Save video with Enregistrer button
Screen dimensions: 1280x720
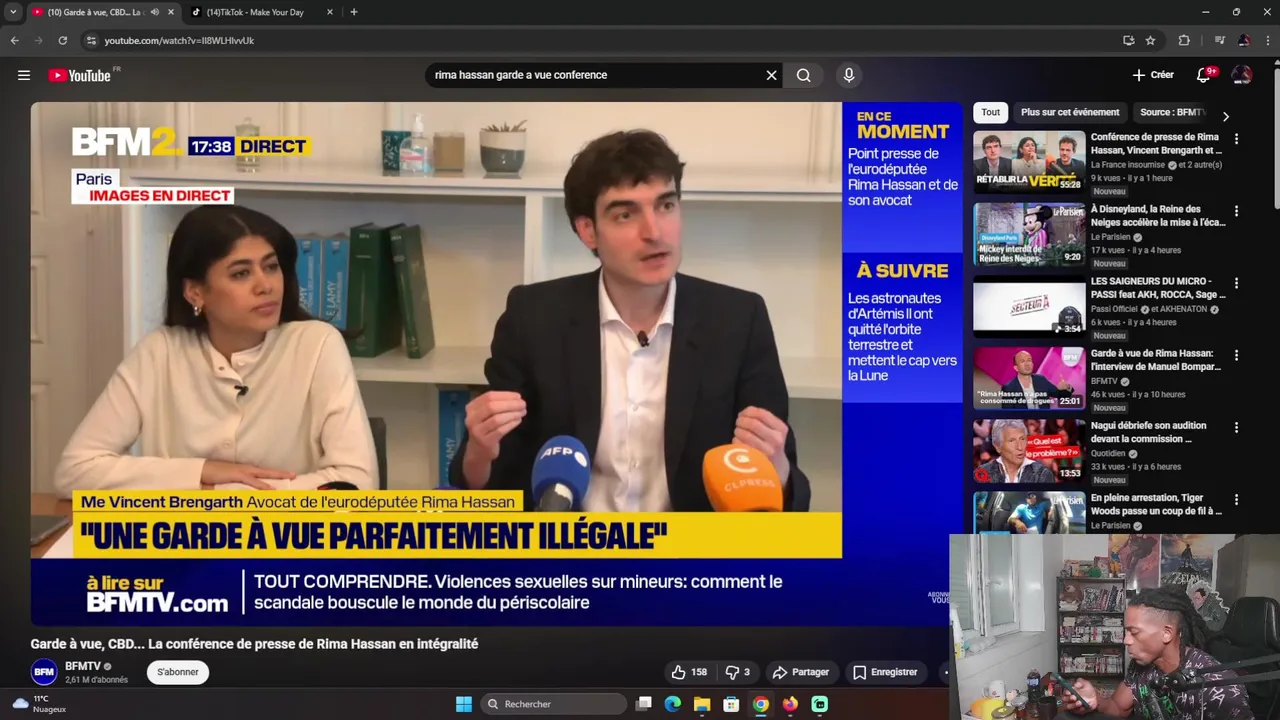885,672
